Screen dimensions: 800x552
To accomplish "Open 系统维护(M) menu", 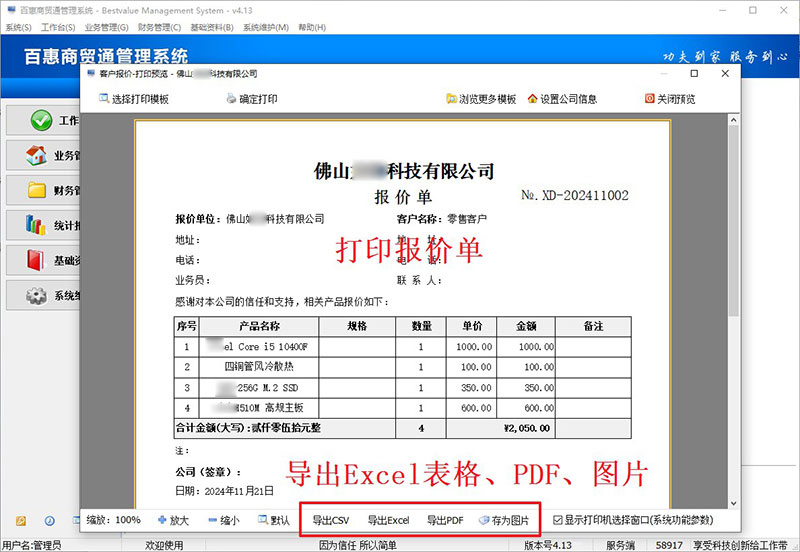I will [266, 28].
